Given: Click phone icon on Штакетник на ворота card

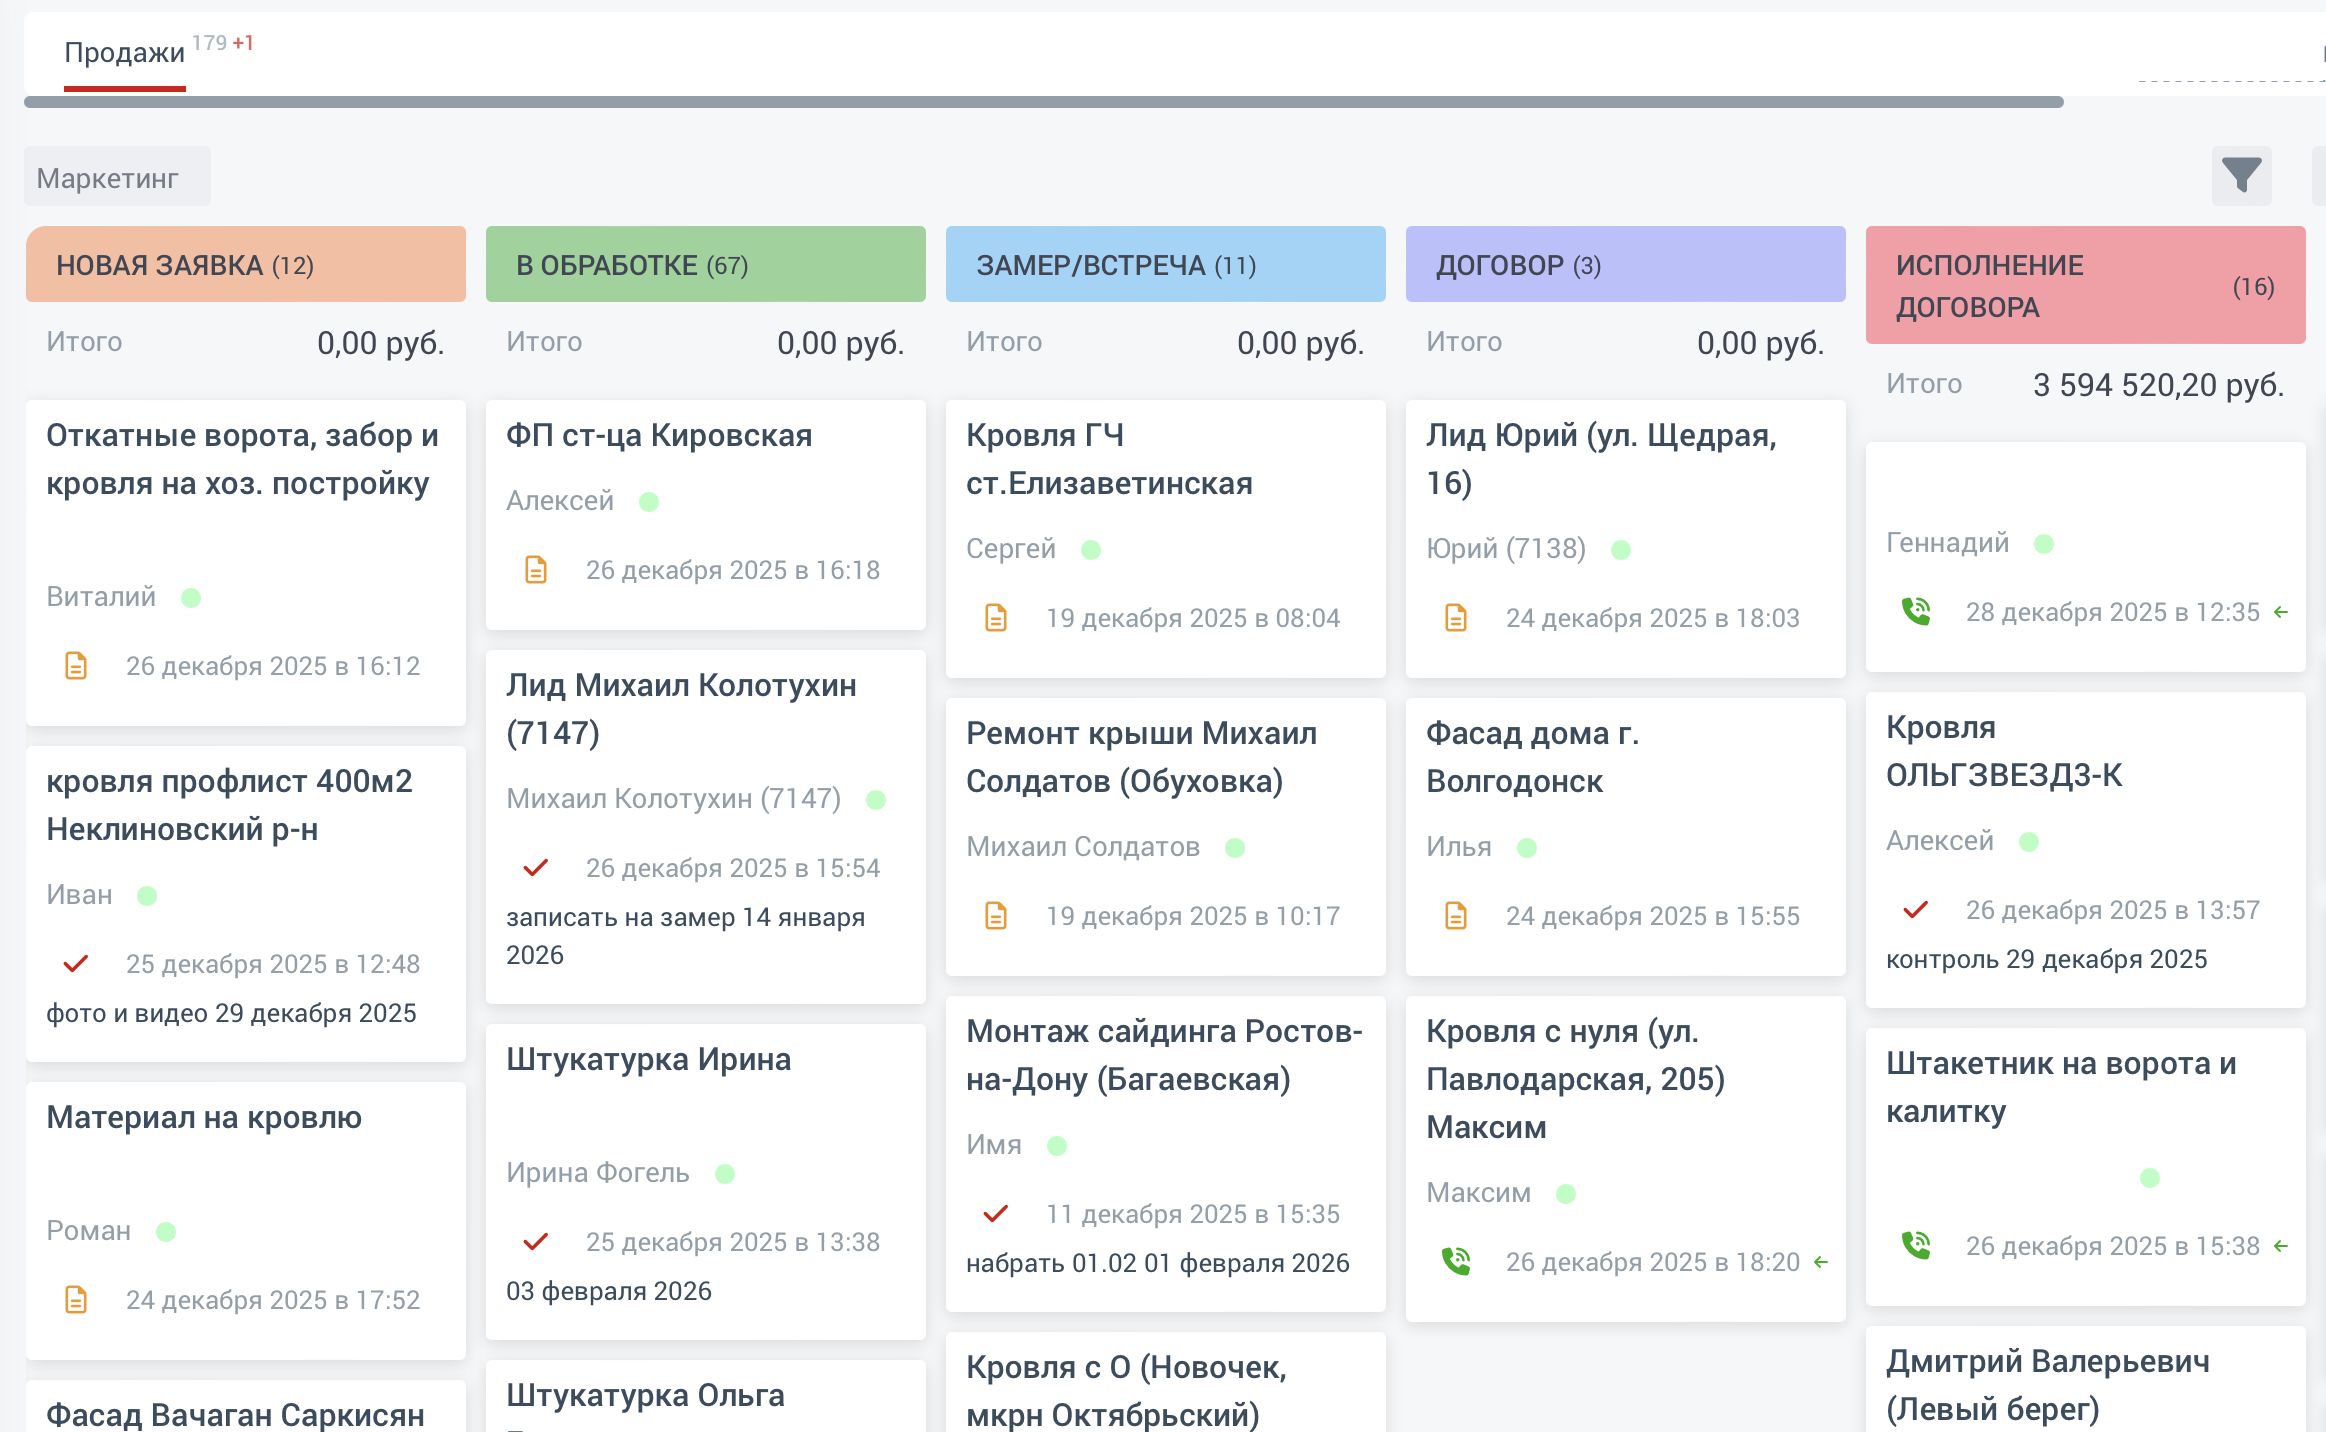Looking at the screenshot, I should 1915,1245.
